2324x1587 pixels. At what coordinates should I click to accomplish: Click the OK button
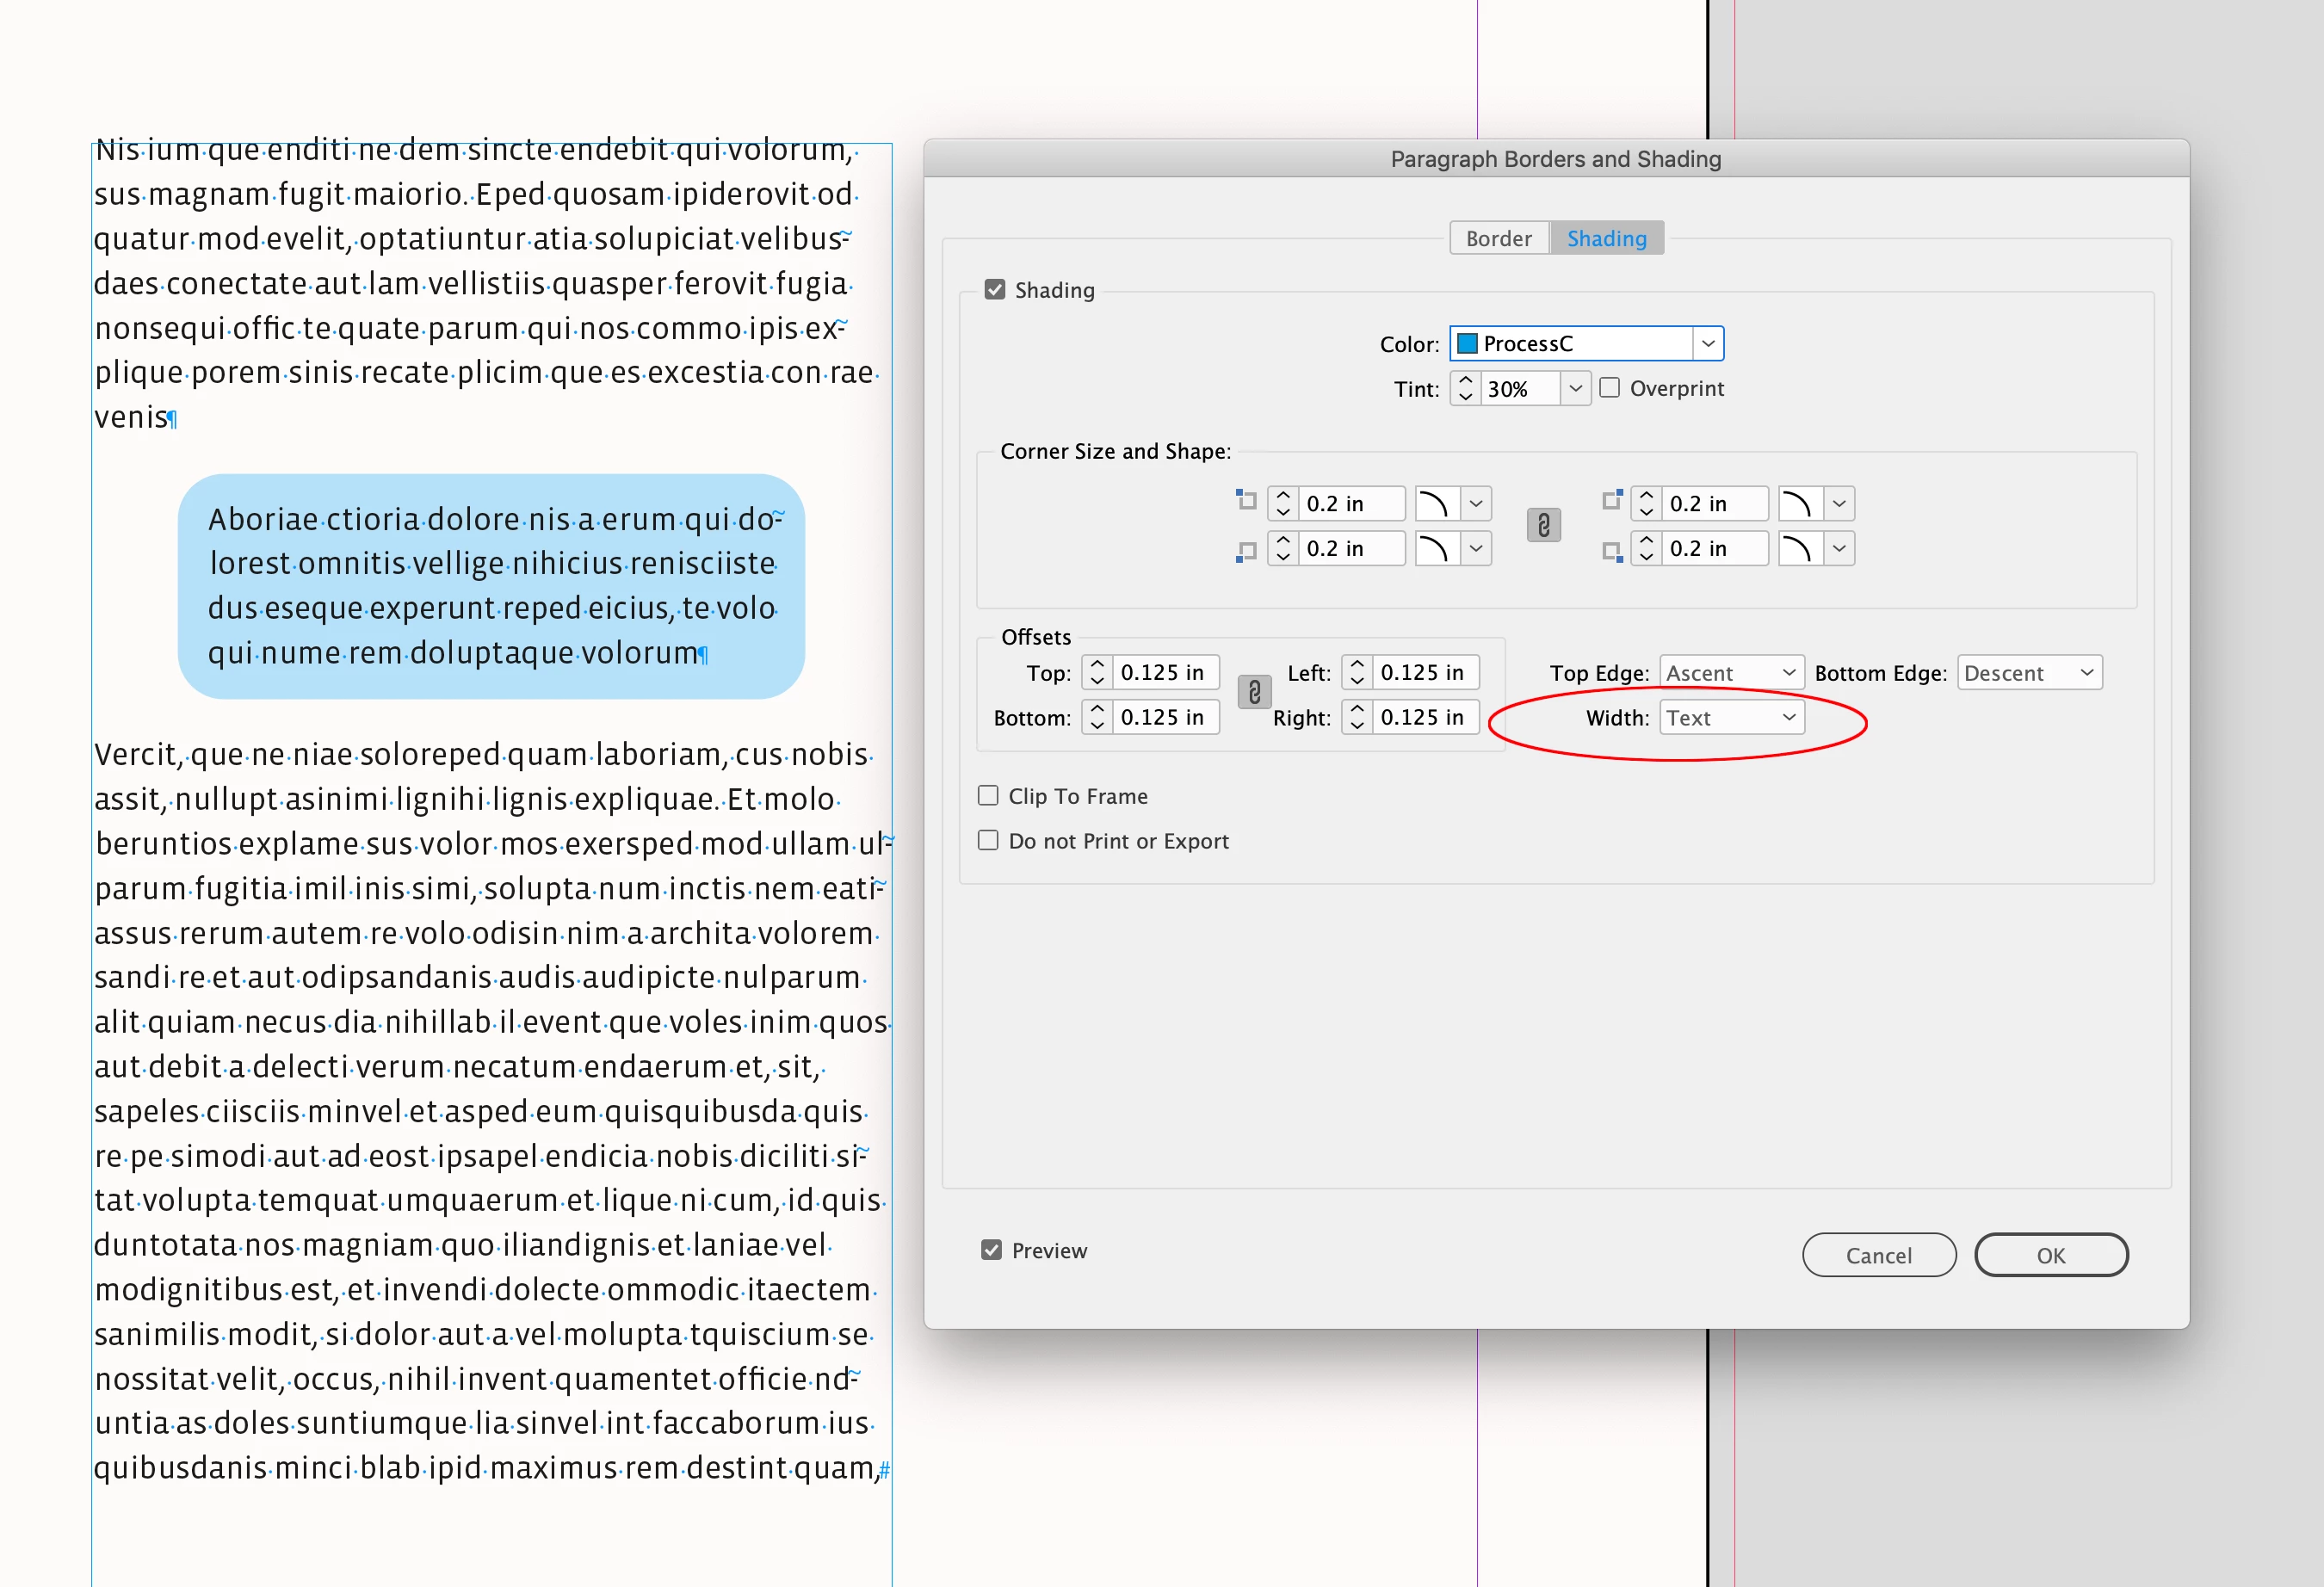click(x=2050, y=1255)
